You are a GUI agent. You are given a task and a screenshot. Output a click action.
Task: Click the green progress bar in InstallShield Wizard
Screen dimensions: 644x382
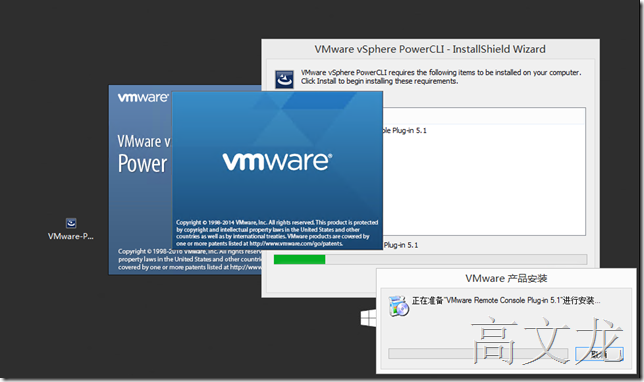430,259
